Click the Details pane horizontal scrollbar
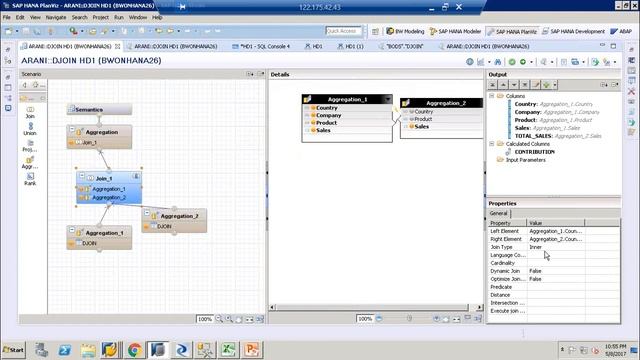Screen dimensions: 640x360 tap(372, 307)
